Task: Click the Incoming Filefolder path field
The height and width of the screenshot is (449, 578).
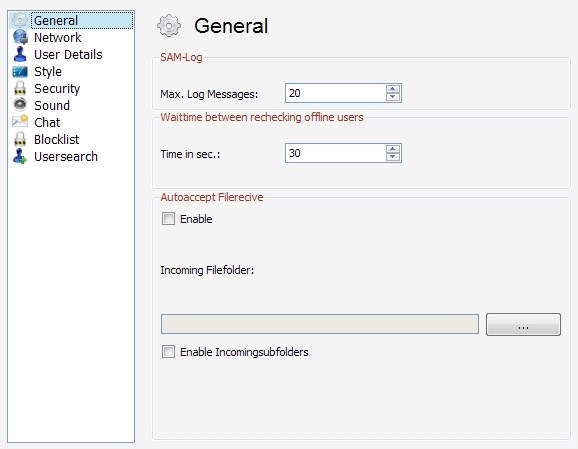Action: [x=320, y=324]
